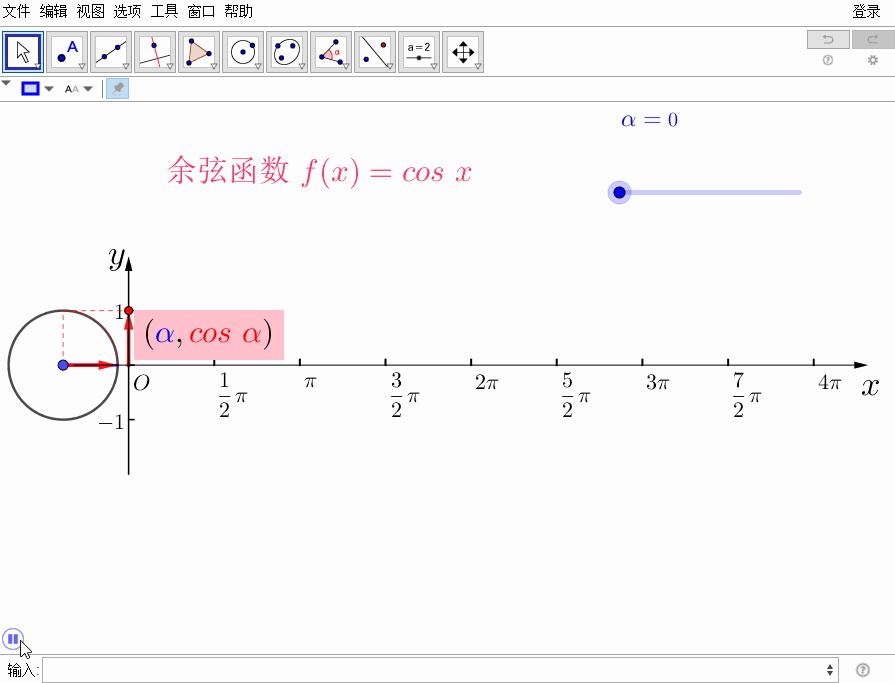
Task: Select the Line tool
Action: click(x=111, y=51)
